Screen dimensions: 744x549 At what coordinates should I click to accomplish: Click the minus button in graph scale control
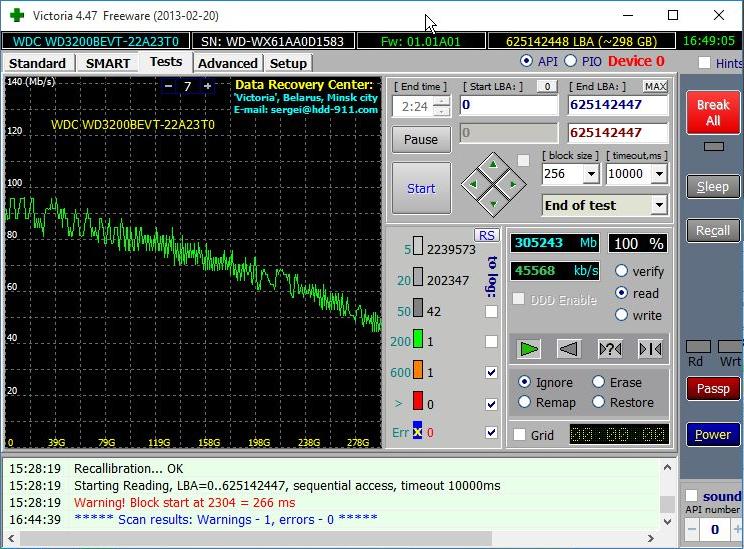[168, 86]
